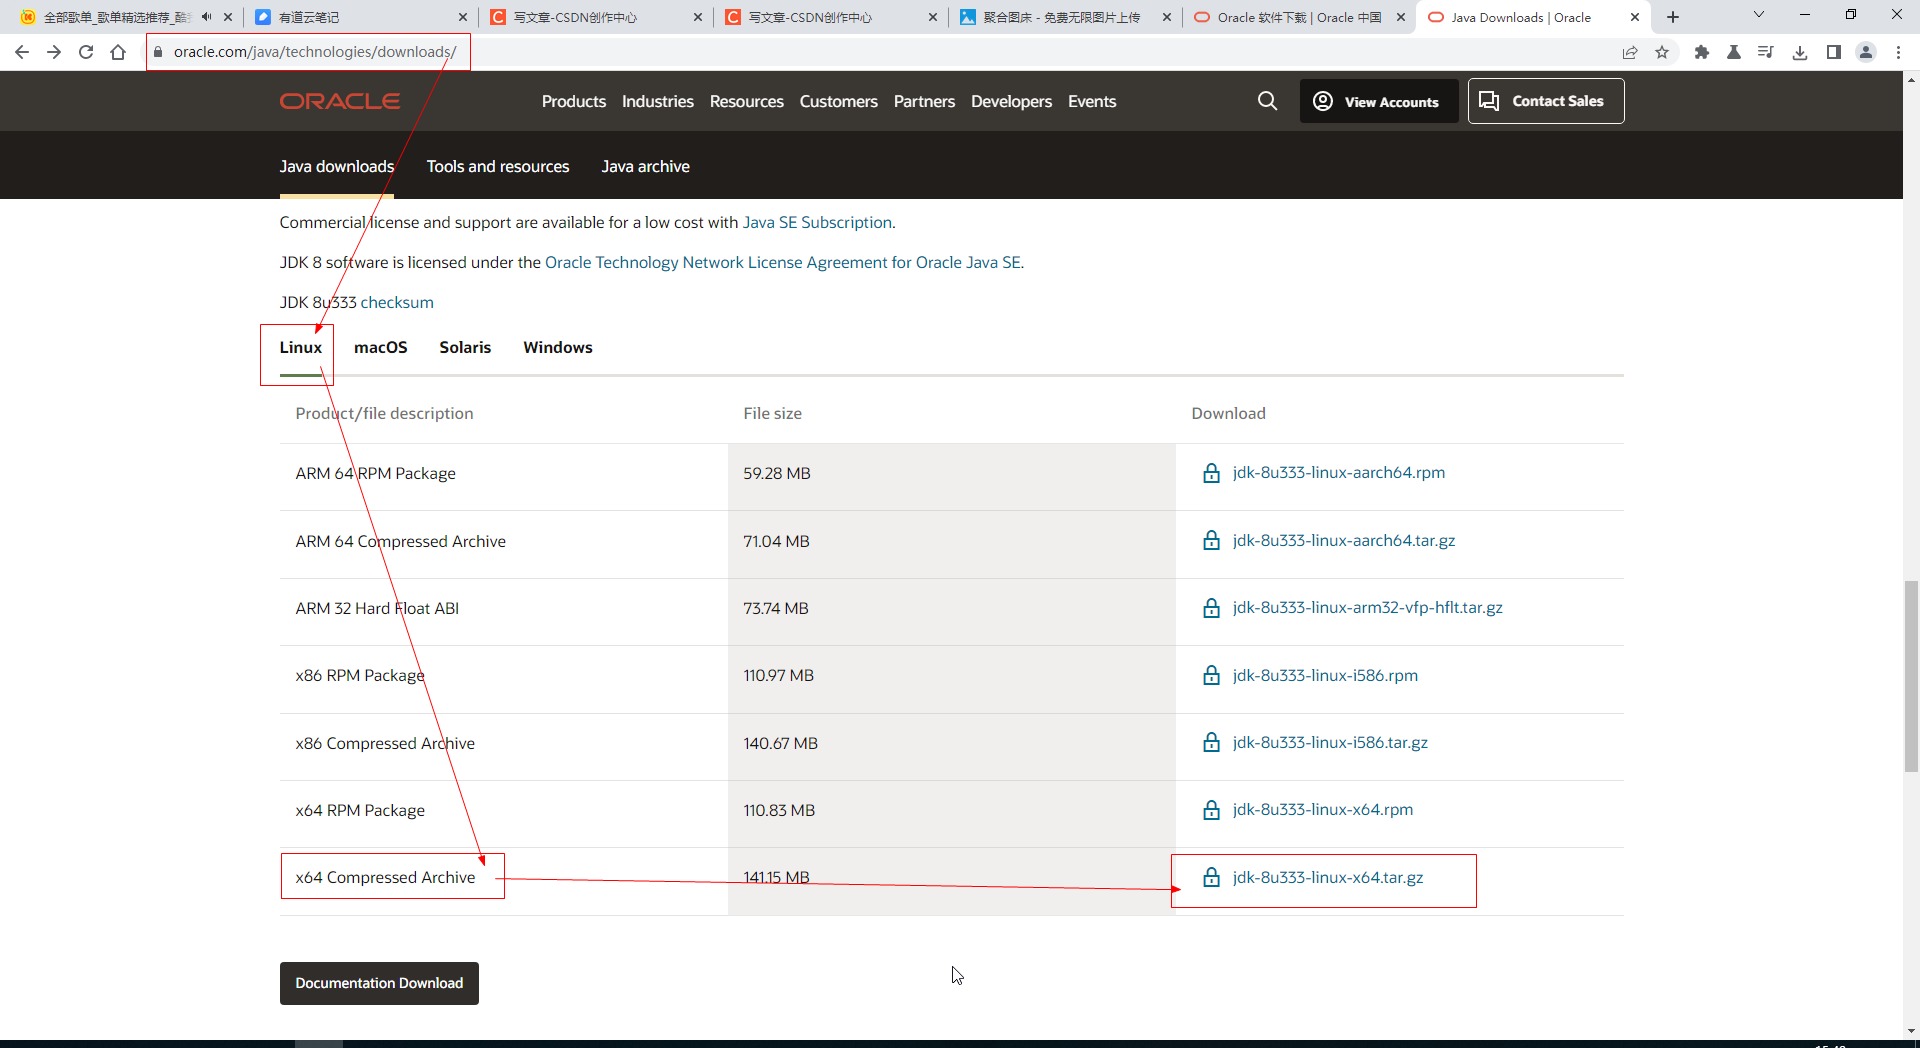Click the browser back arrow
The width and height of the screenshot is (1920, 1048).
(x=22, y=52)
